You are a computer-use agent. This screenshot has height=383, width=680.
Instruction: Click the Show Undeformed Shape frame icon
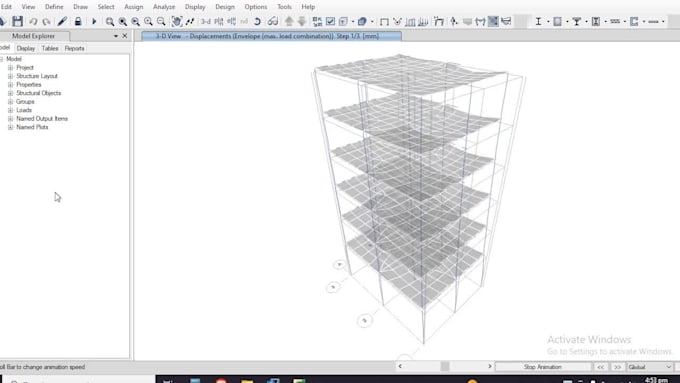[384, 21]
